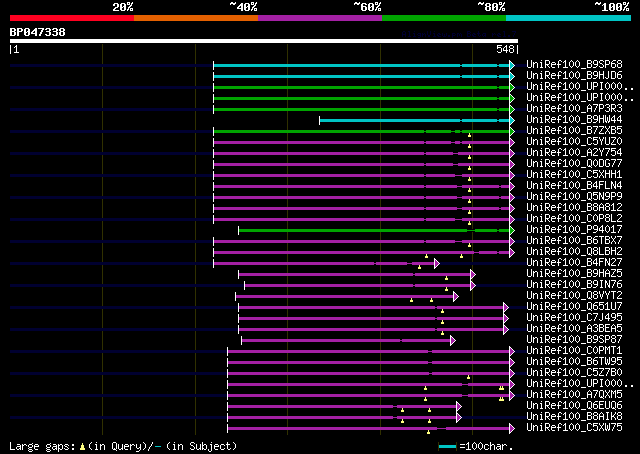Click the cyan ~100% identity legend segment

568,18
